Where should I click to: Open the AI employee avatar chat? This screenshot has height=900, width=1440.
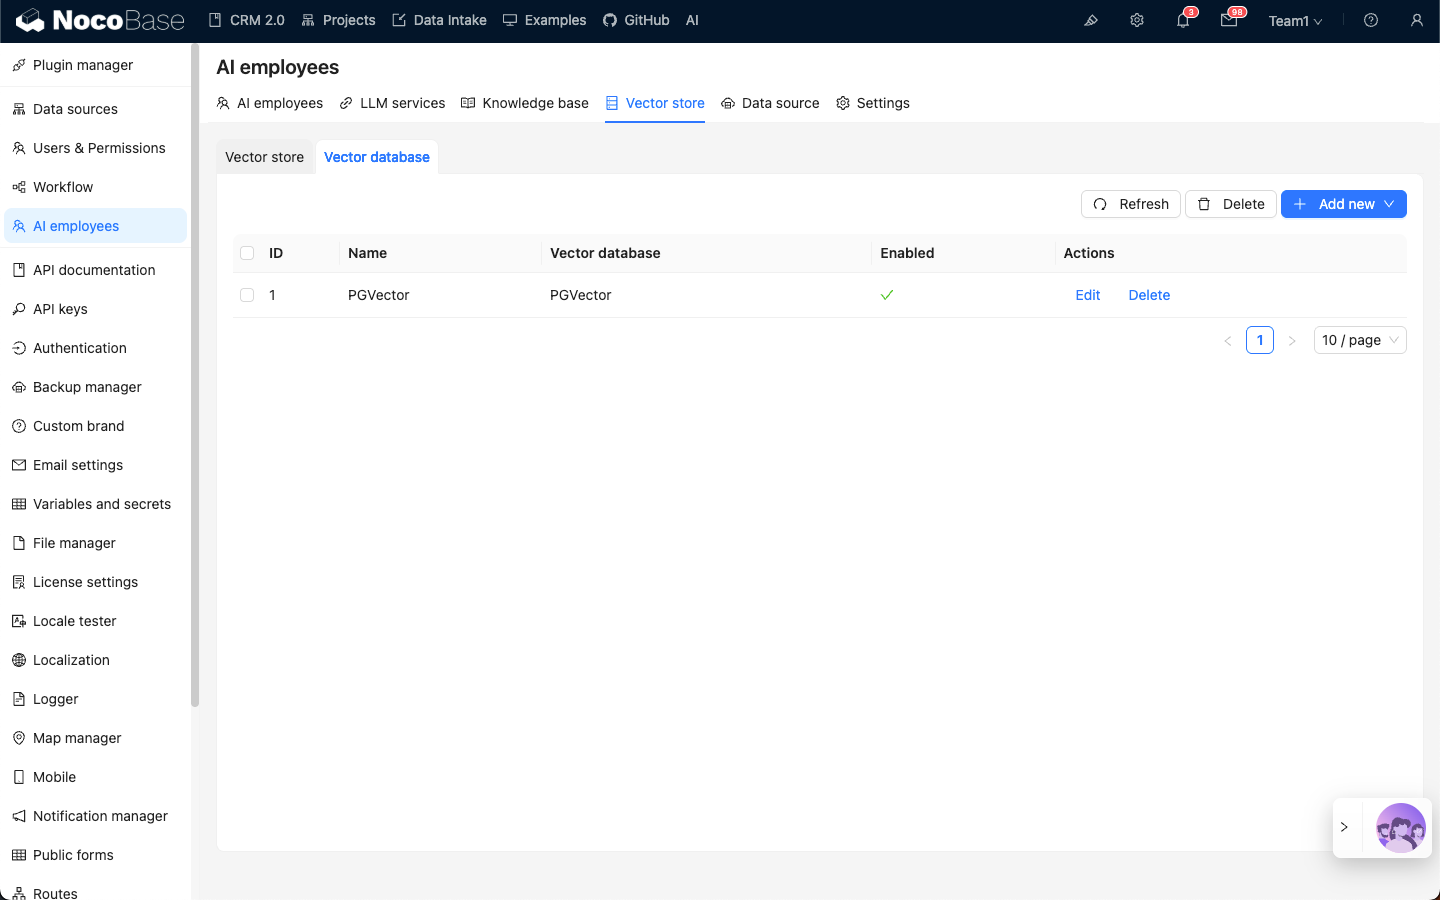[1400, 828]
